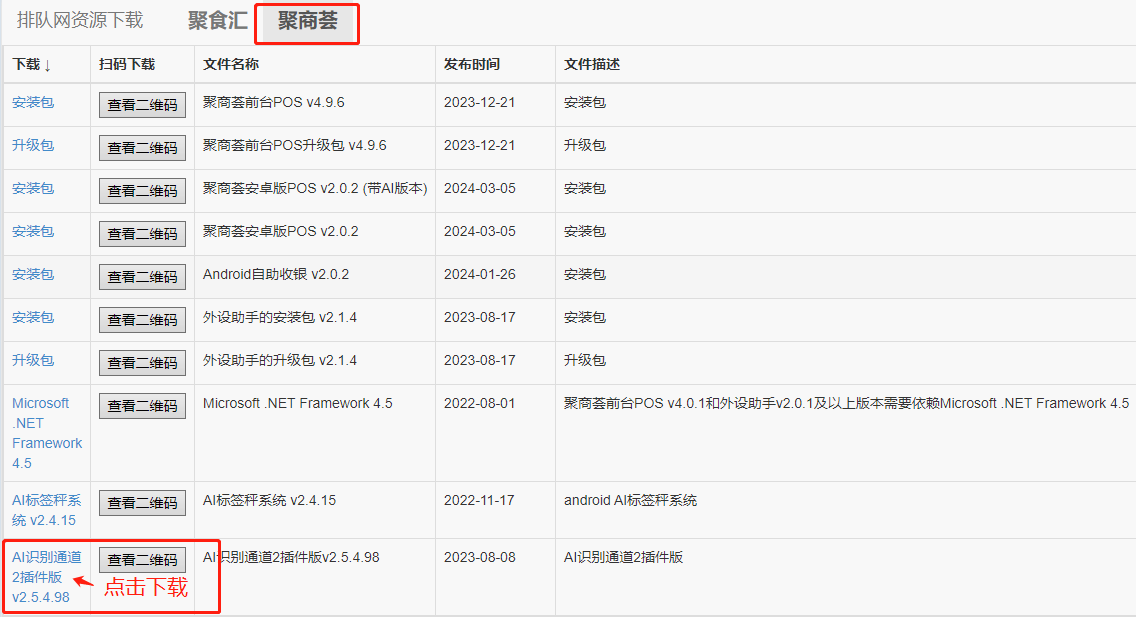1136x617 pixels.
Task: Select file name 外设助手的升级包 v2.1.4
Action: [x=280, y=360]
